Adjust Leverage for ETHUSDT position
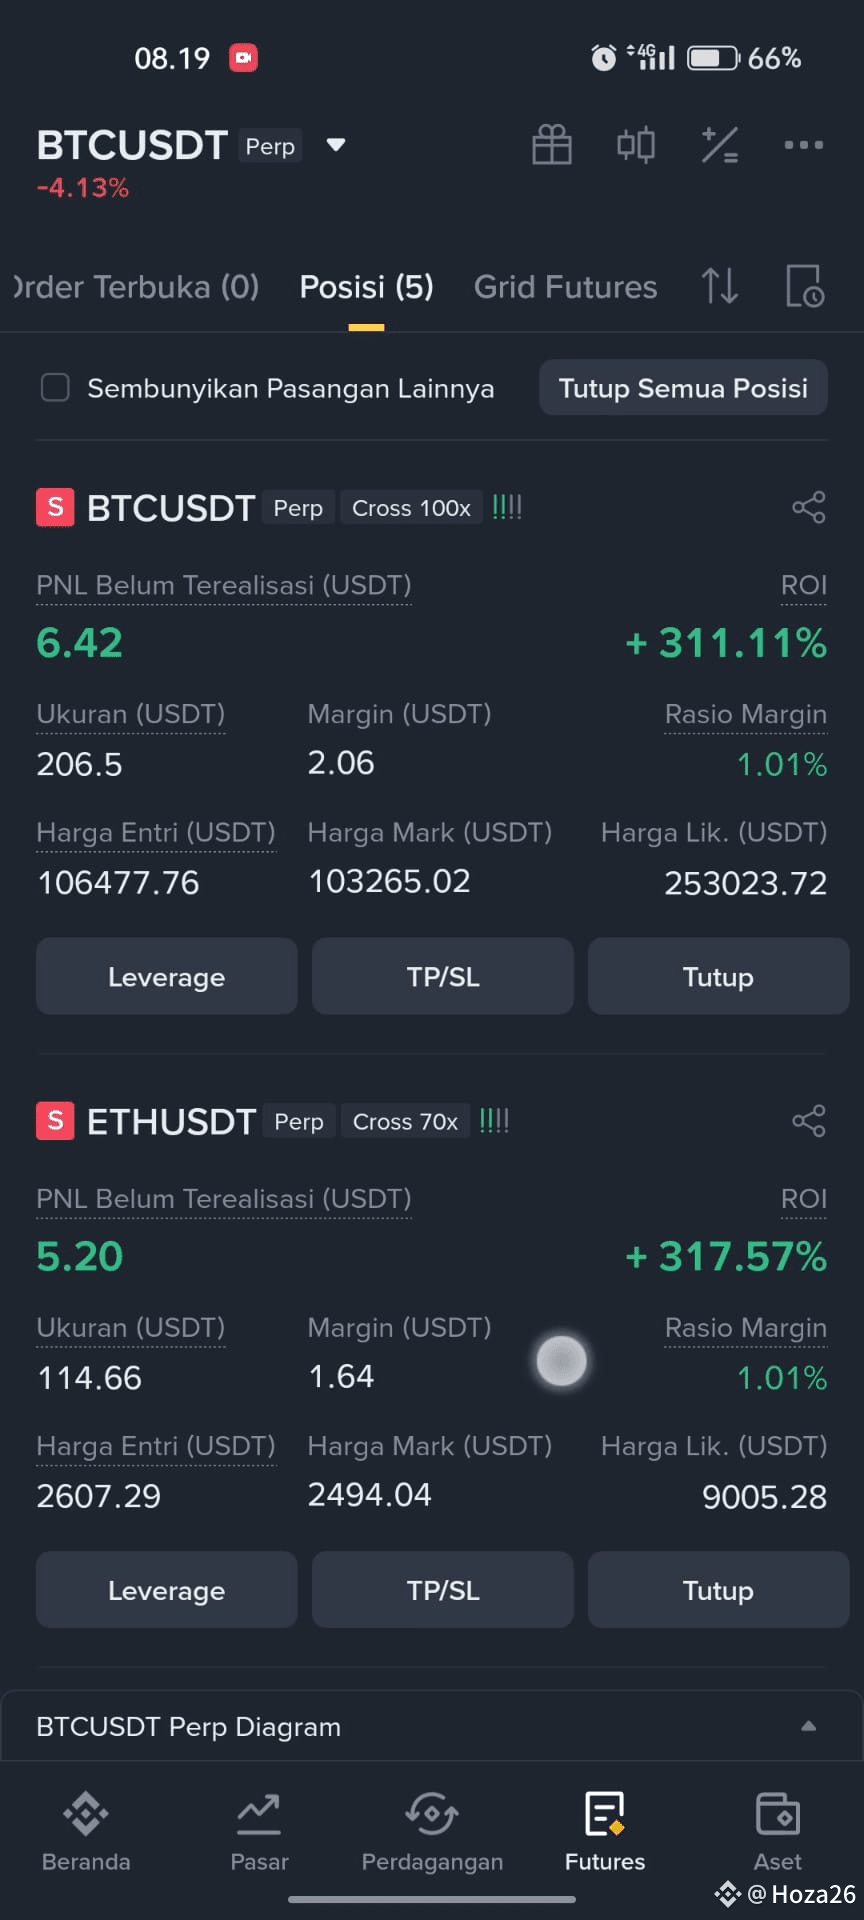Image resolution: width=864 pixels, height=1920 pixels. tap(167, 1590)
